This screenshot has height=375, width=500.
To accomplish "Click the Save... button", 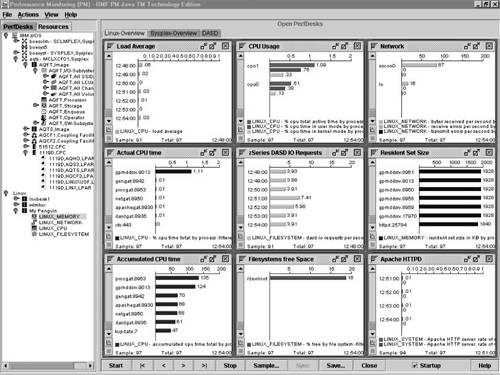I will point(336,366).
